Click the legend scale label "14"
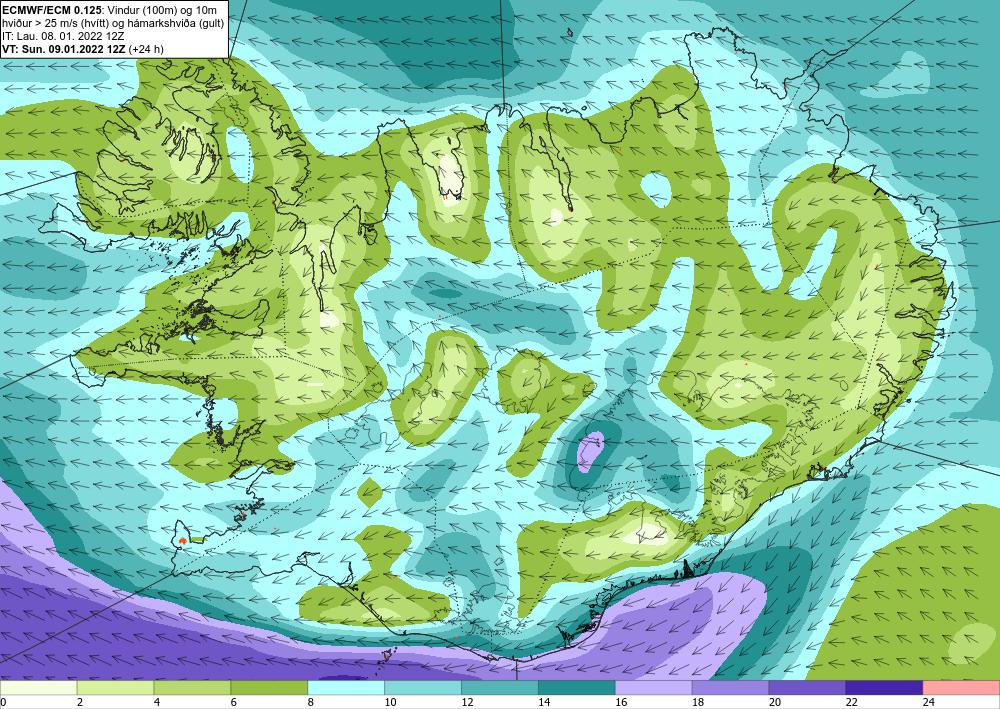 click(544, 702)
